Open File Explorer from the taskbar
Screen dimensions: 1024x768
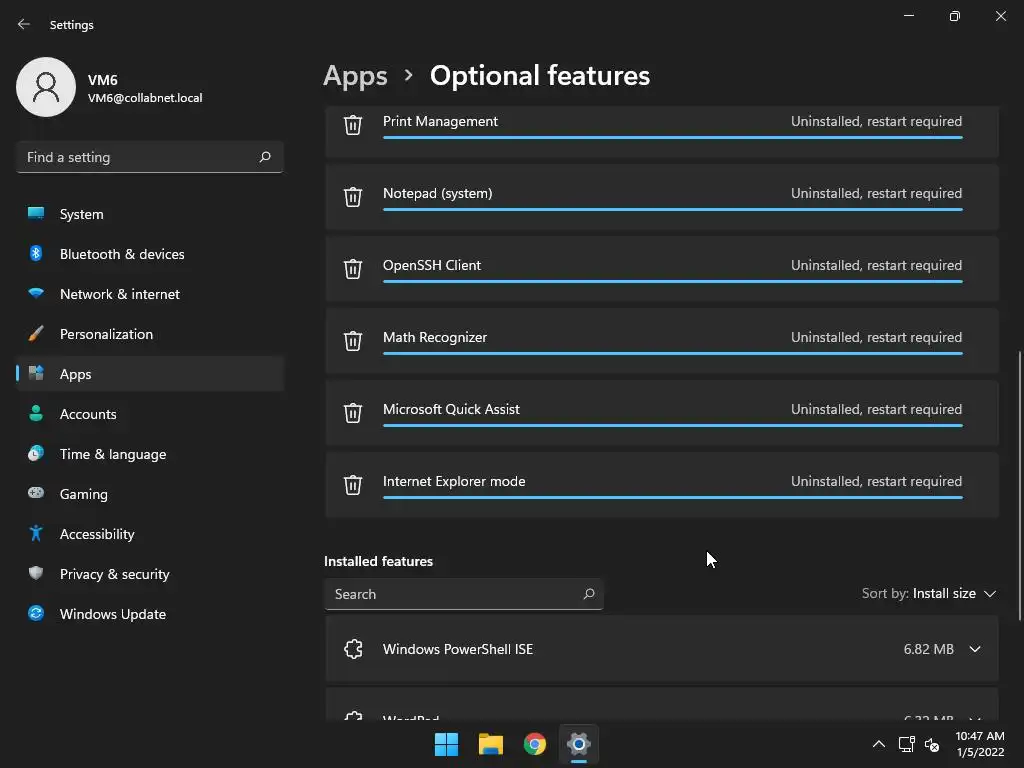[491, 744]
